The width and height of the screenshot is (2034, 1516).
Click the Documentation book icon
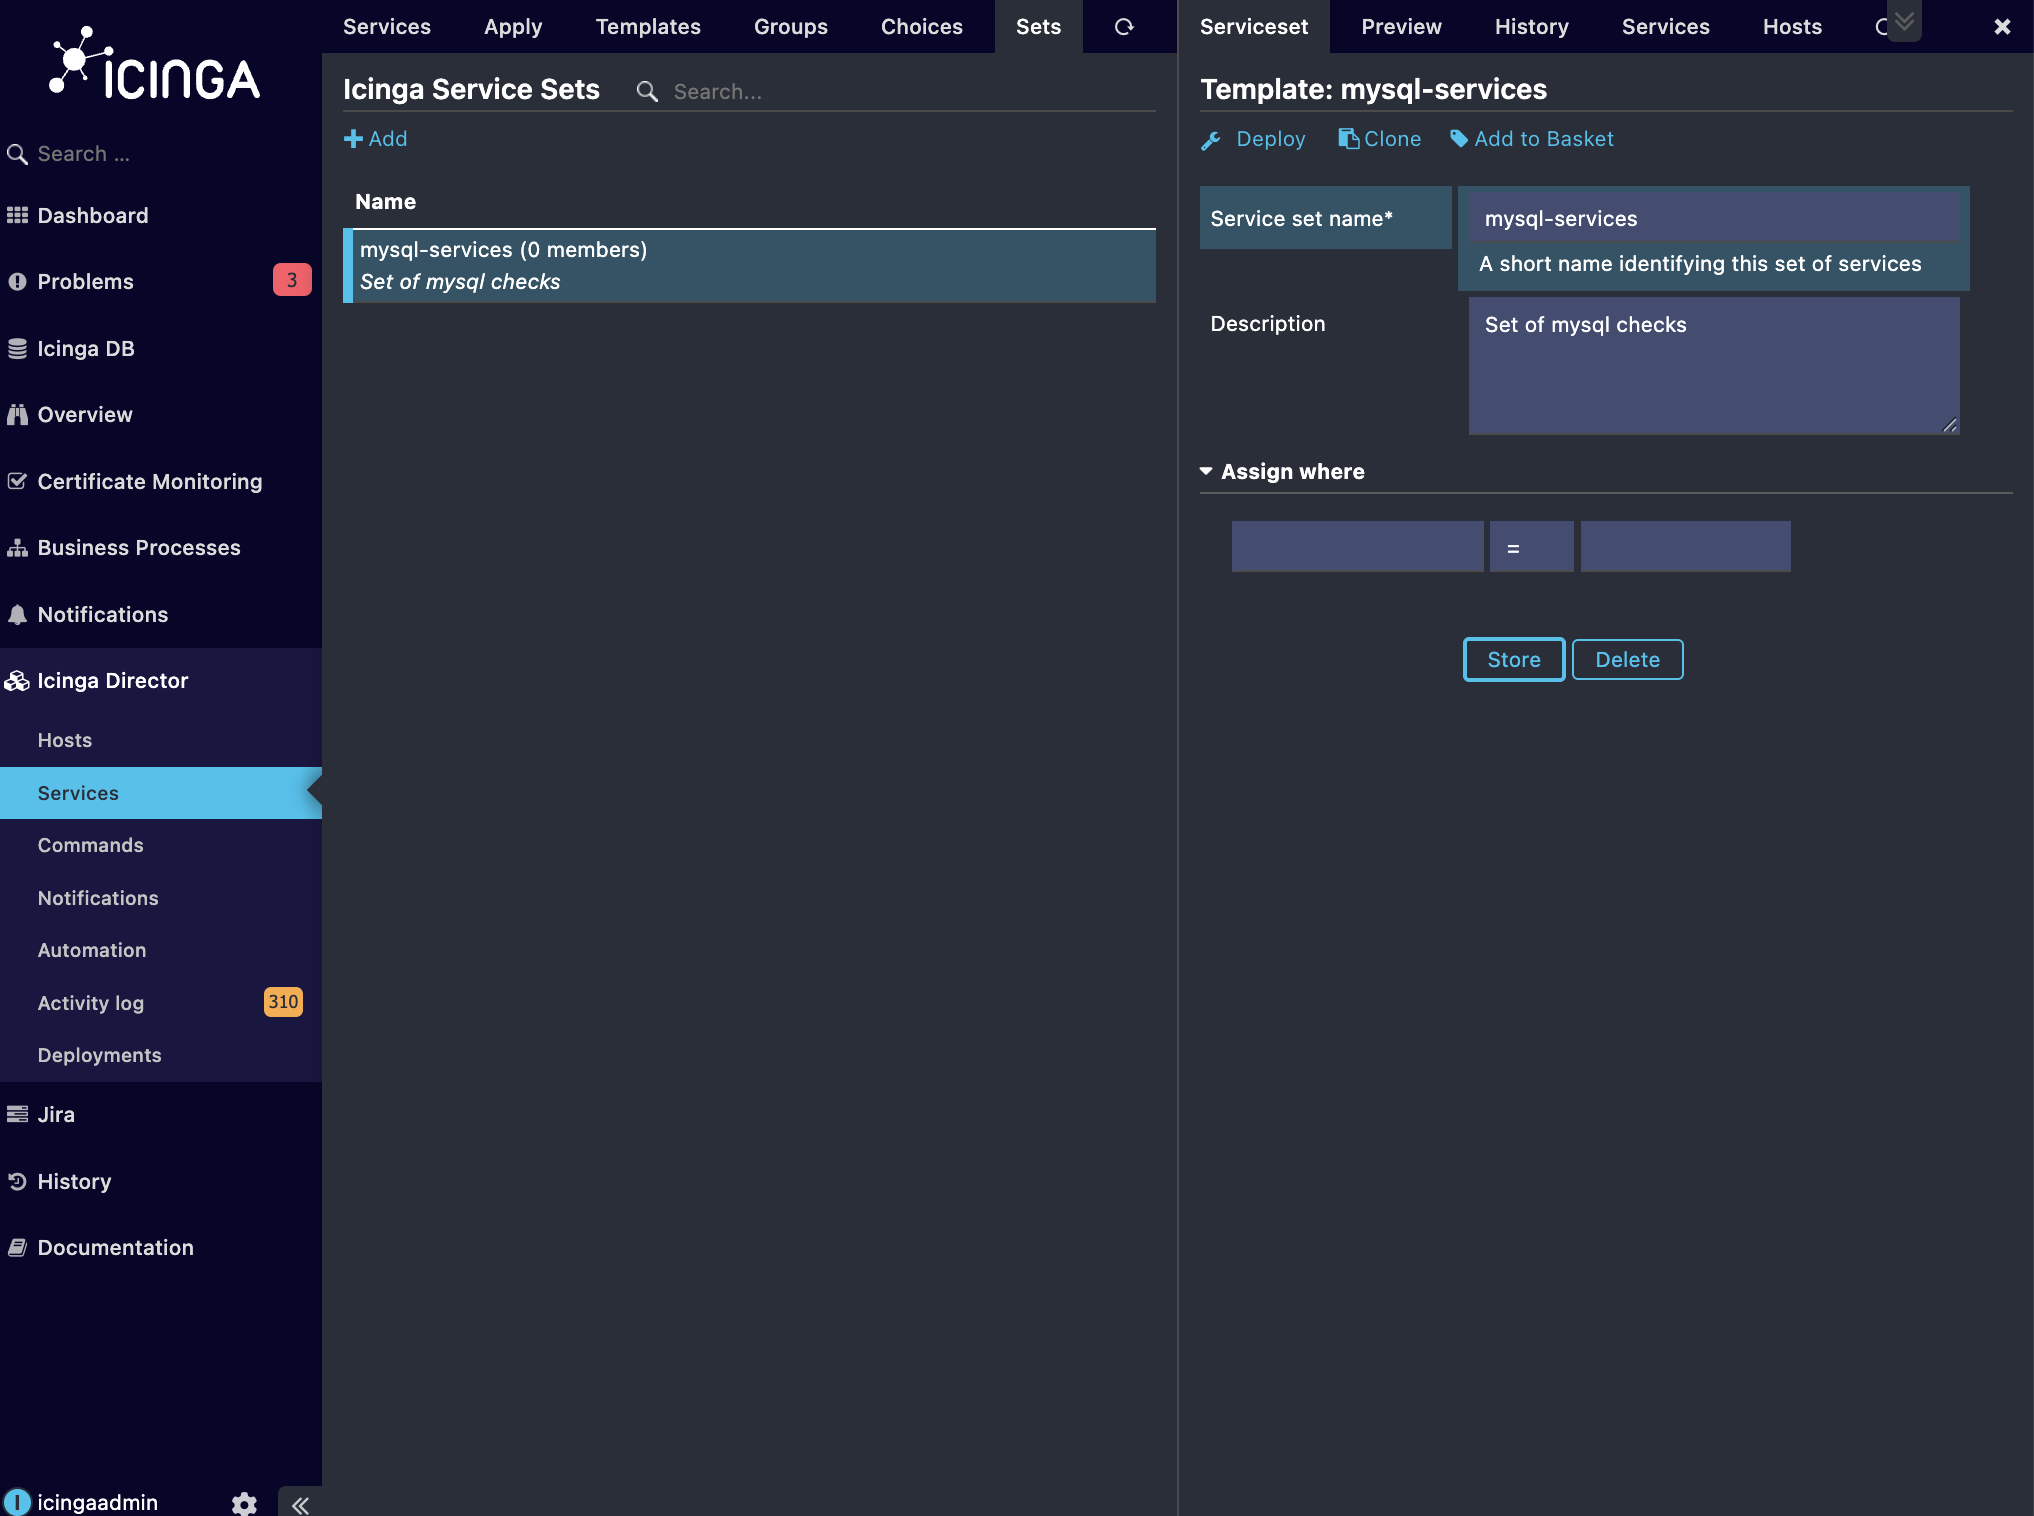pos(17,1247)
